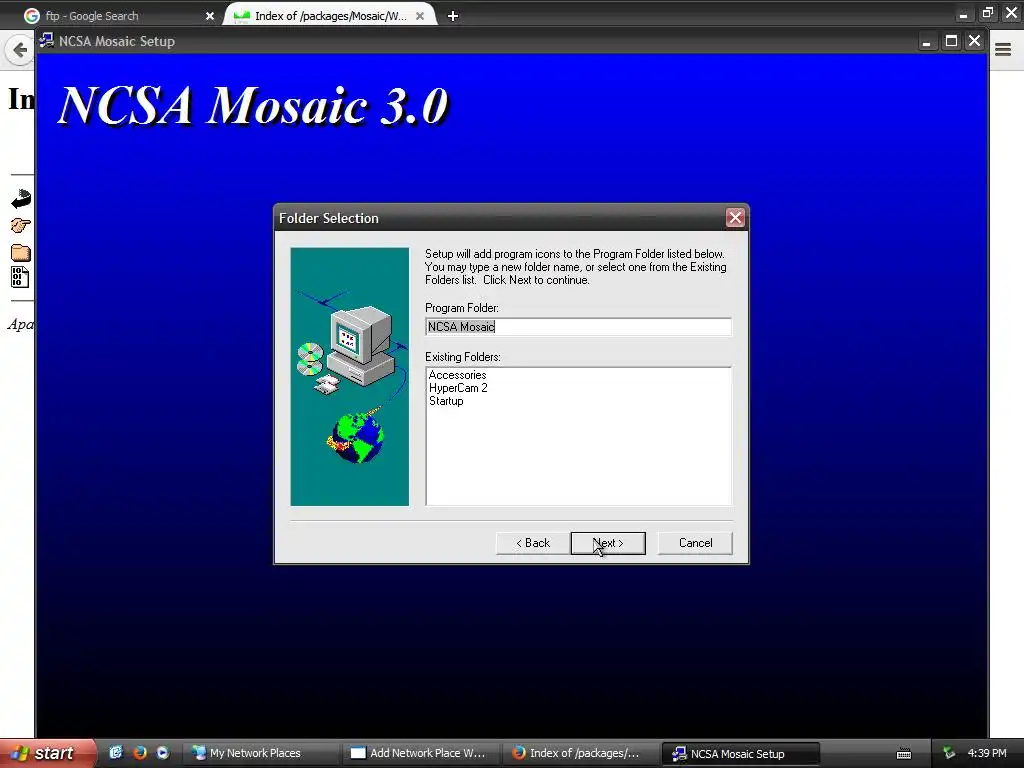The width and height of the screenshot is (1024, 768).
Task: Minimize the NCSA Mosaic Setup window
Action: (x=926, y=42)
